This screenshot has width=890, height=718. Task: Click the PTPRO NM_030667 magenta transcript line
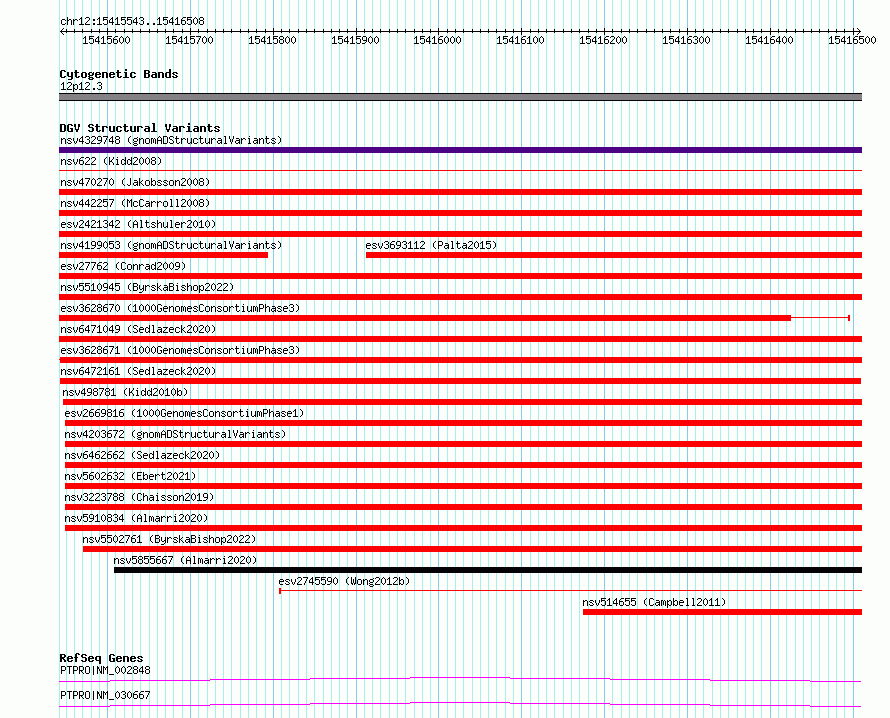click(x=460, y=704)
